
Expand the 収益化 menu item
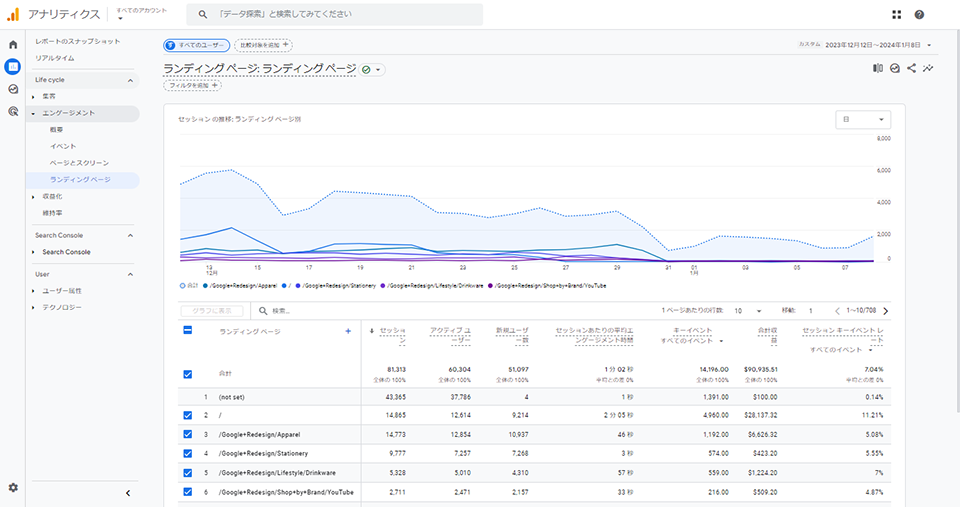coord(33,197)
